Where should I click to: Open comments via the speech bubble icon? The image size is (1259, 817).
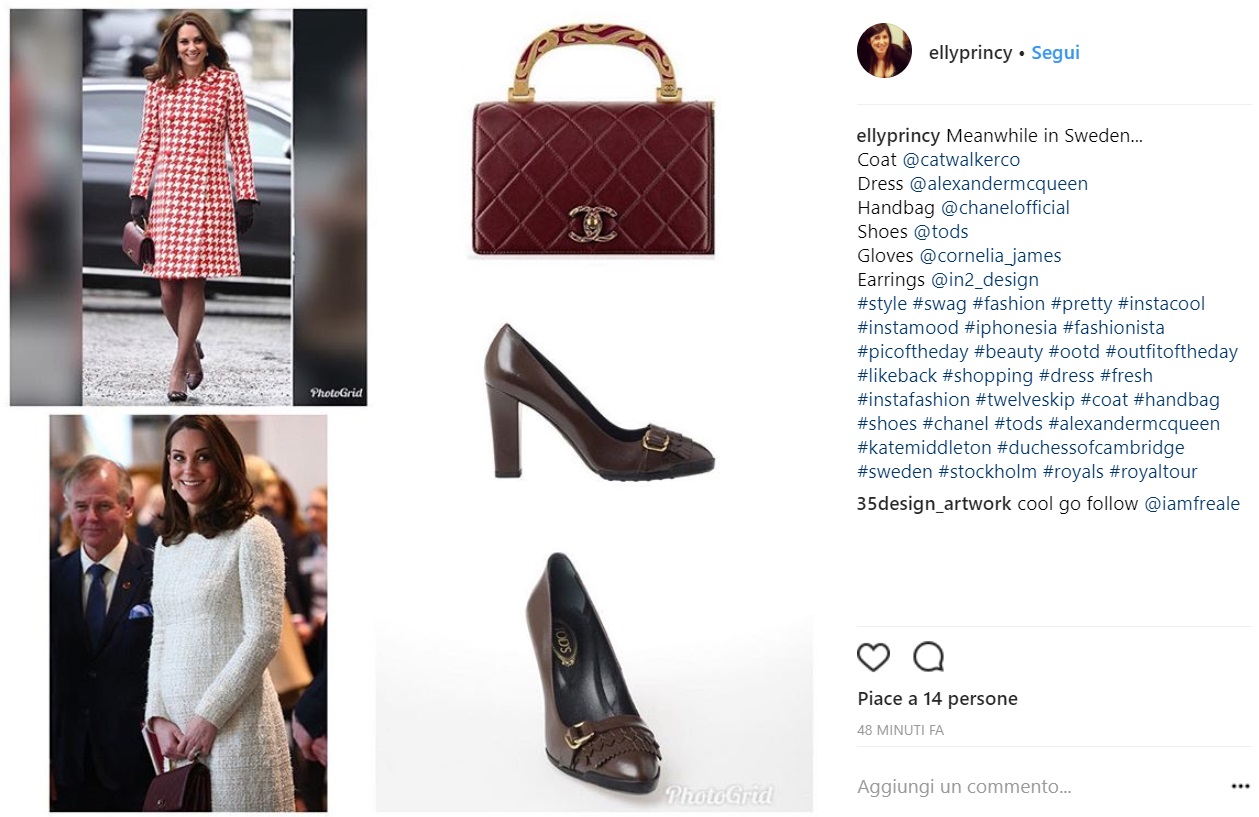tap(929, 657)
